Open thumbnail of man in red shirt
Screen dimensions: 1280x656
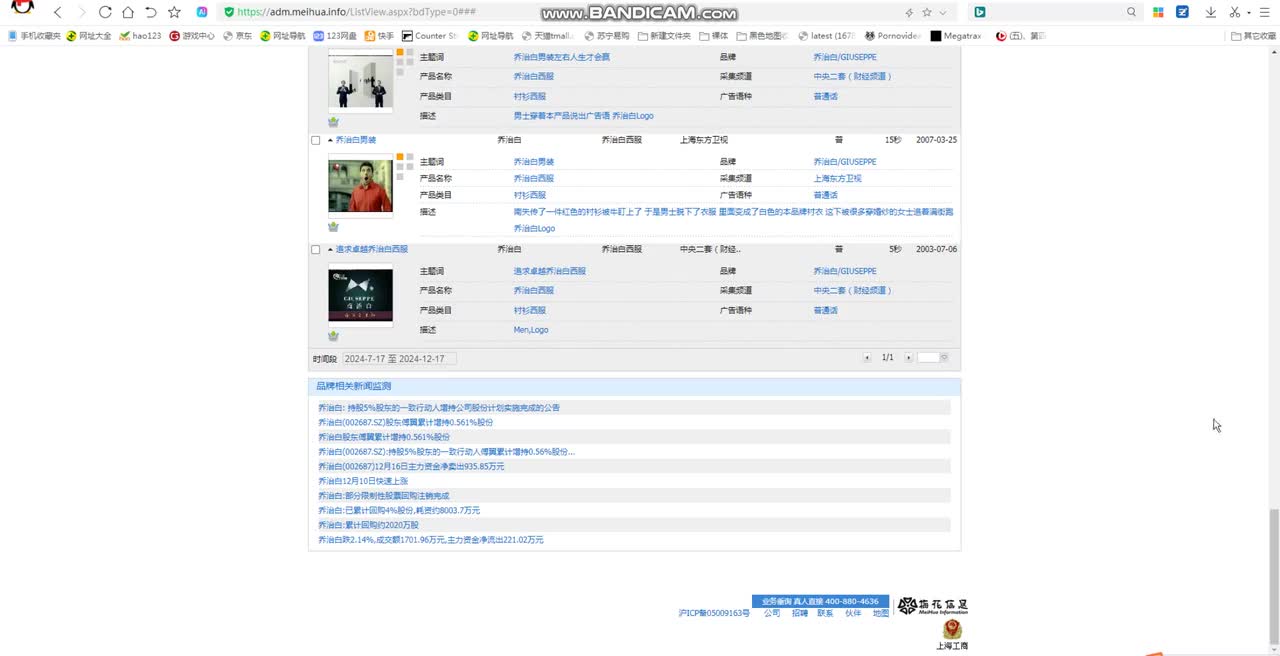click(x=360, y=187)
